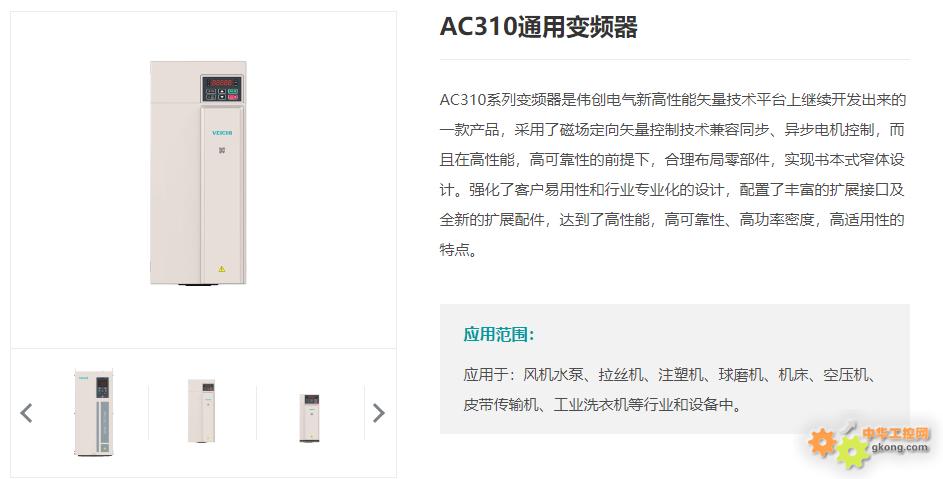
Task: Click the green button on the inverter keypad
Action: click(233, 91)
